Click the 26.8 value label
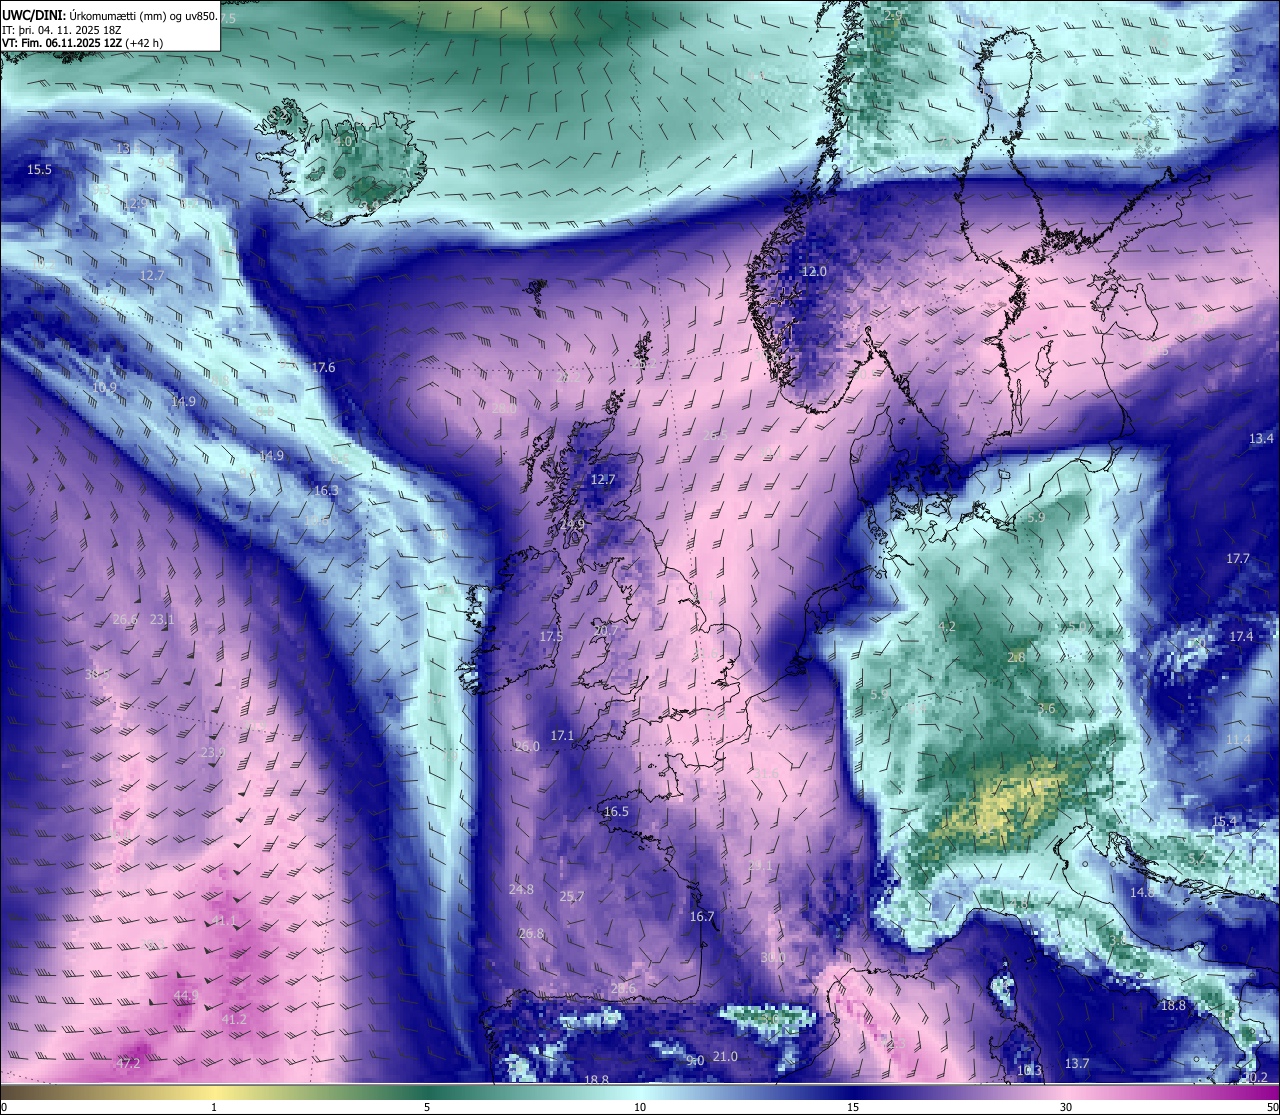The width and height of the screenshot is (1280, 1115). [x=531, y=934]
